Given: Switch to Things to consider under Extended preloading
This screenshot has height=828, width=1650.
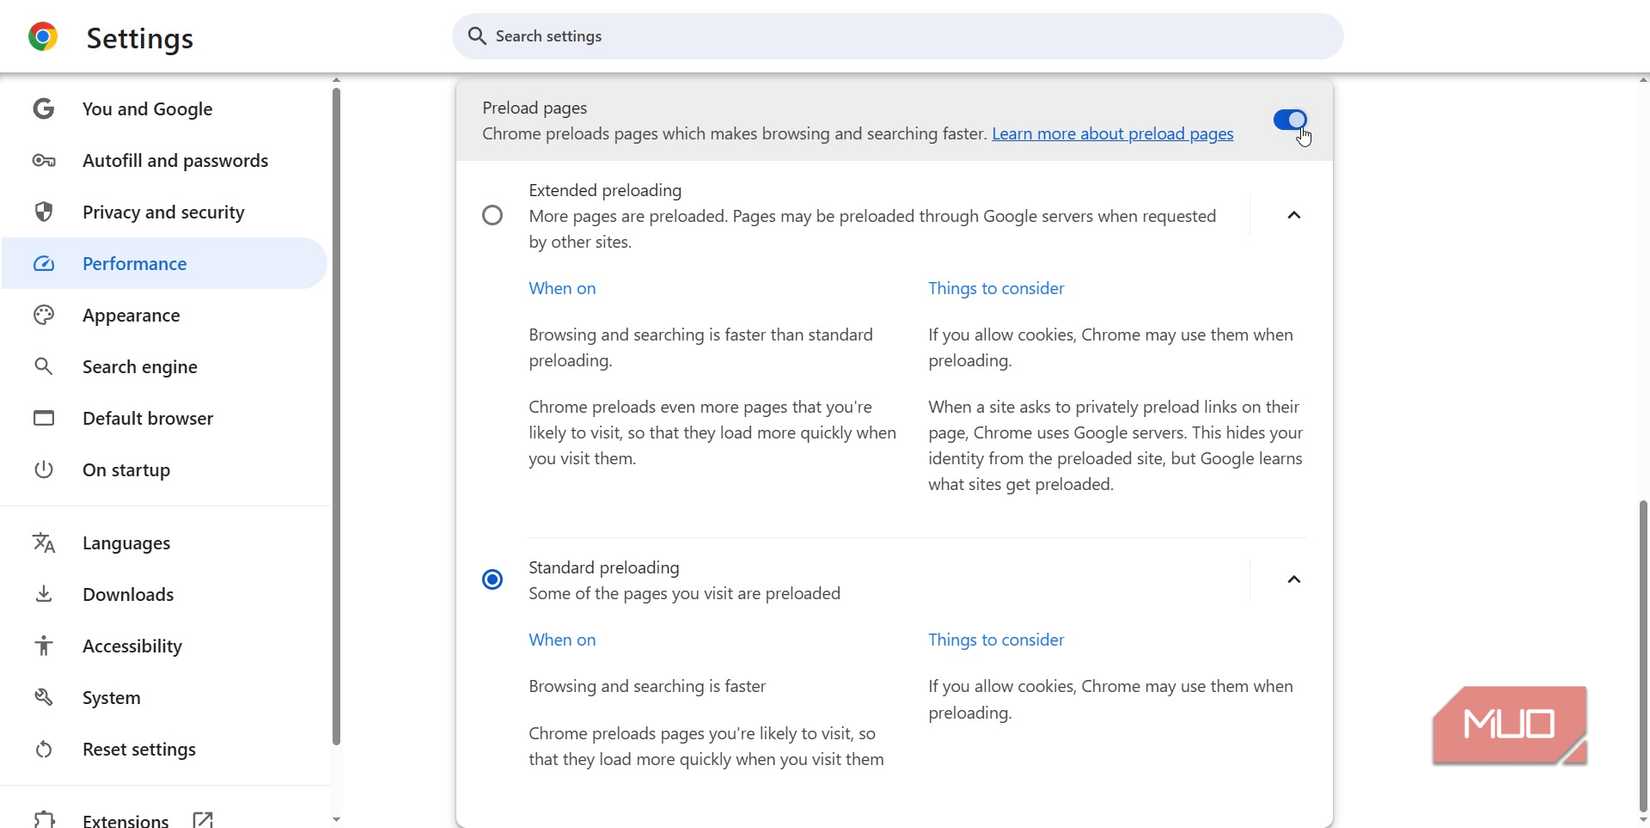Looking at the screenshot, I should point(995,288).
